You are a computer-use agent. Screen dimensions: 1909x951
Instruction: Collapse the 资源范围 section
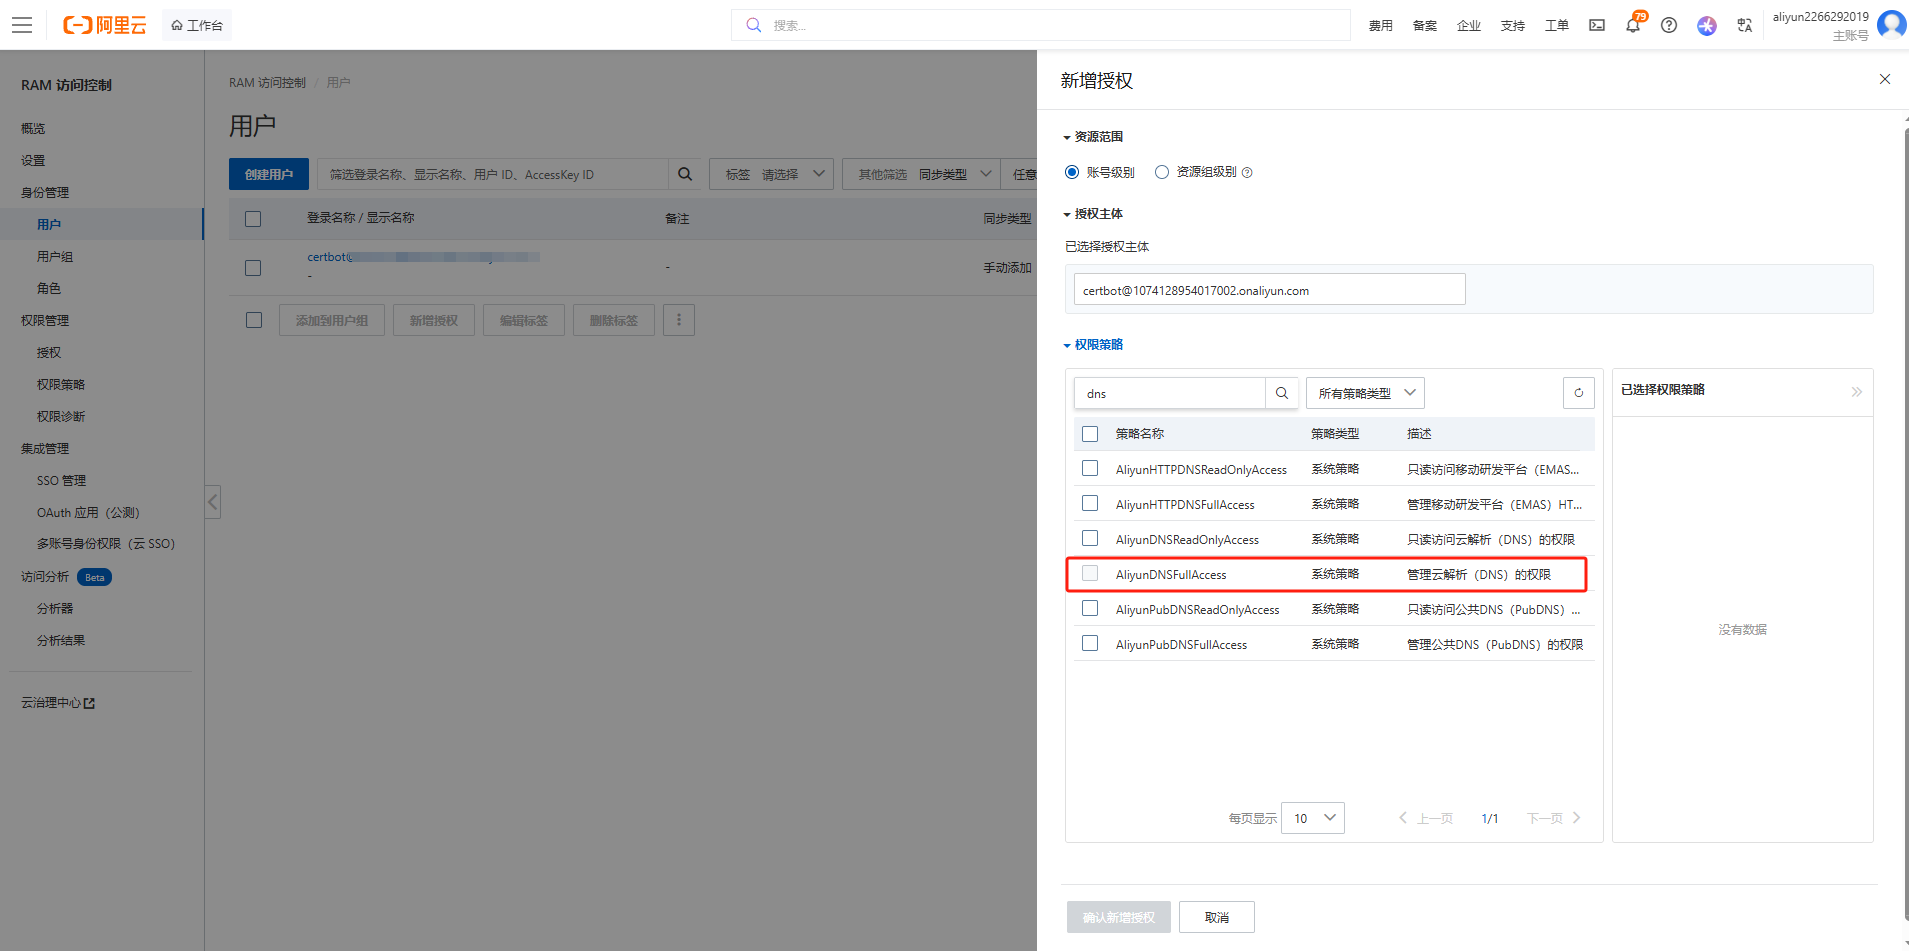(x=1093, y=137)
